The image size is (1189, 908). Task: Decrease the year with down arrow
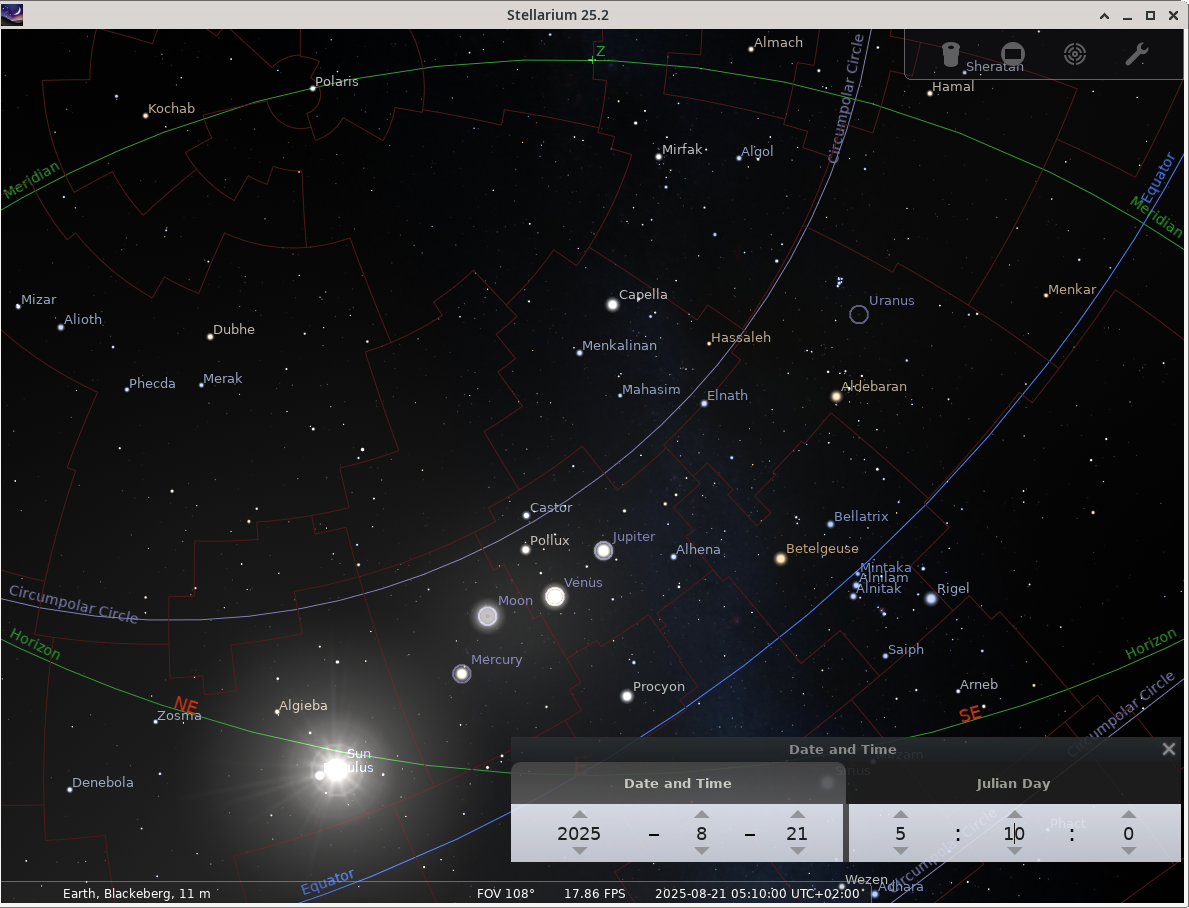(x=579, y=851)
